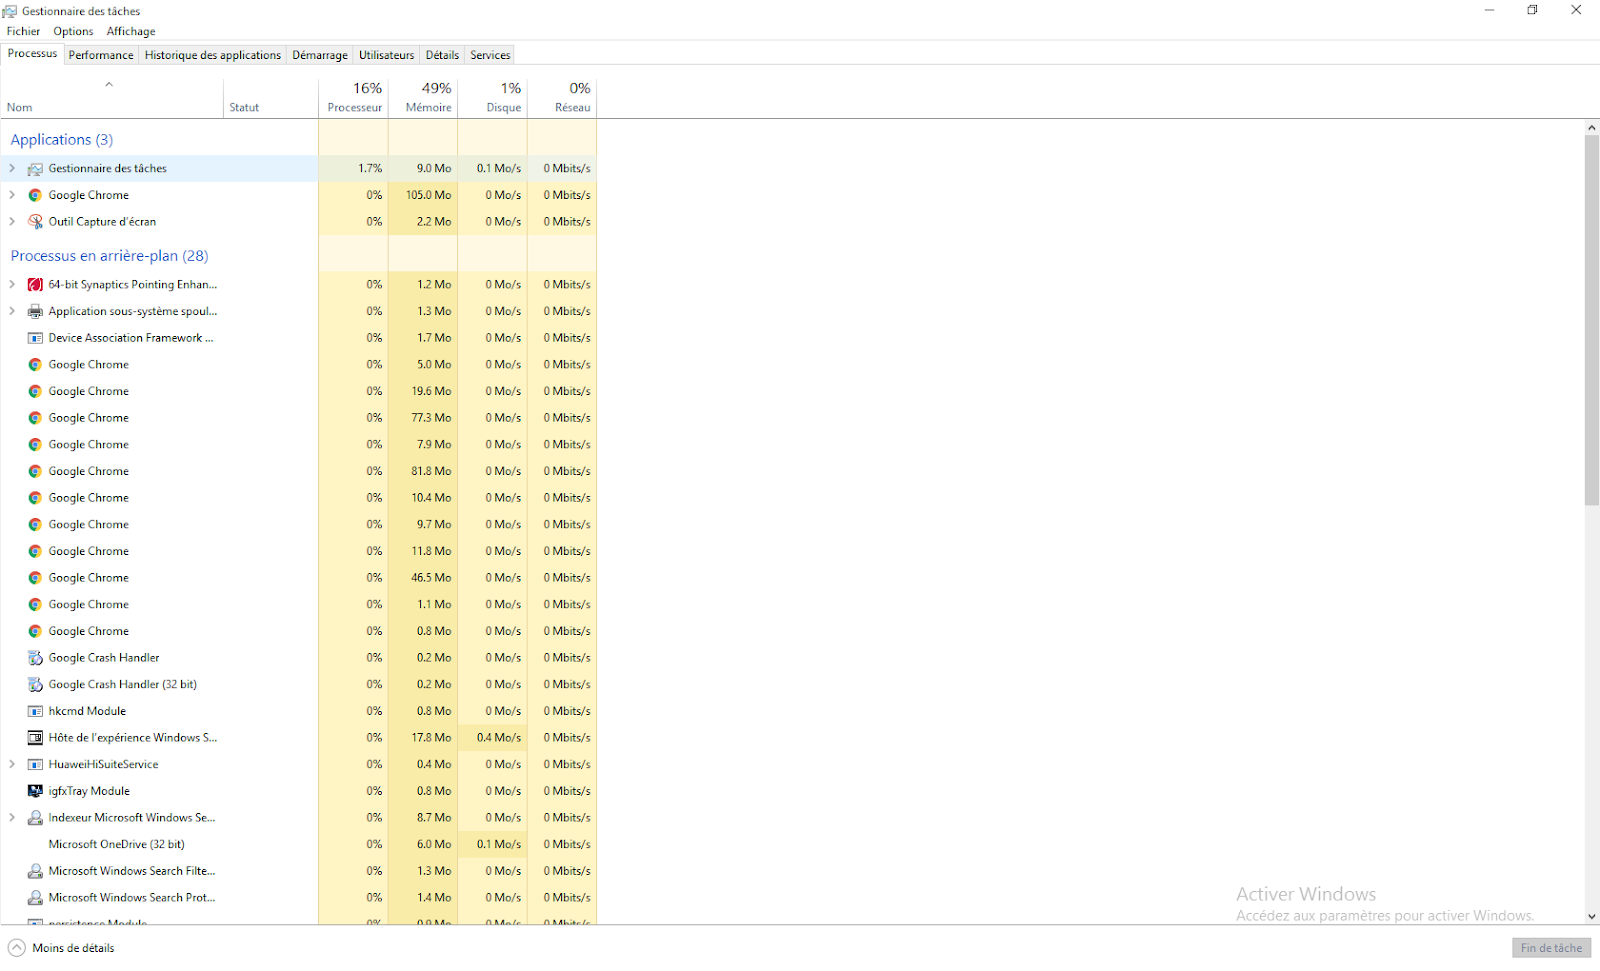This screenshot has height=971, width=1600.
Task: Click the scrollbar down arrow
Action: click(1591, 916)
